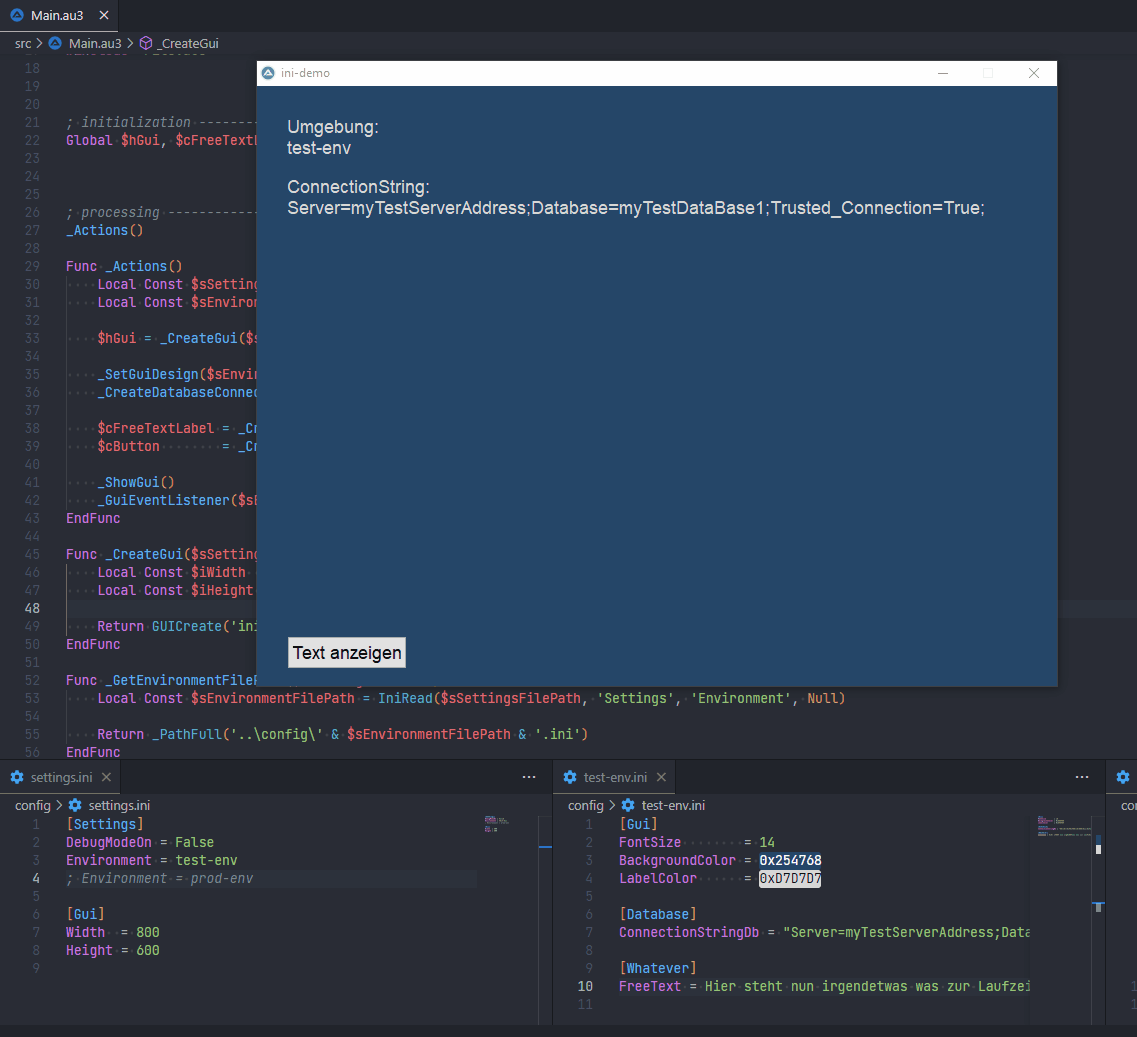Open More Actions menu for settings.ini editor group
The width and height of the screenshot is (1137, 1037).
pos(529,777)
